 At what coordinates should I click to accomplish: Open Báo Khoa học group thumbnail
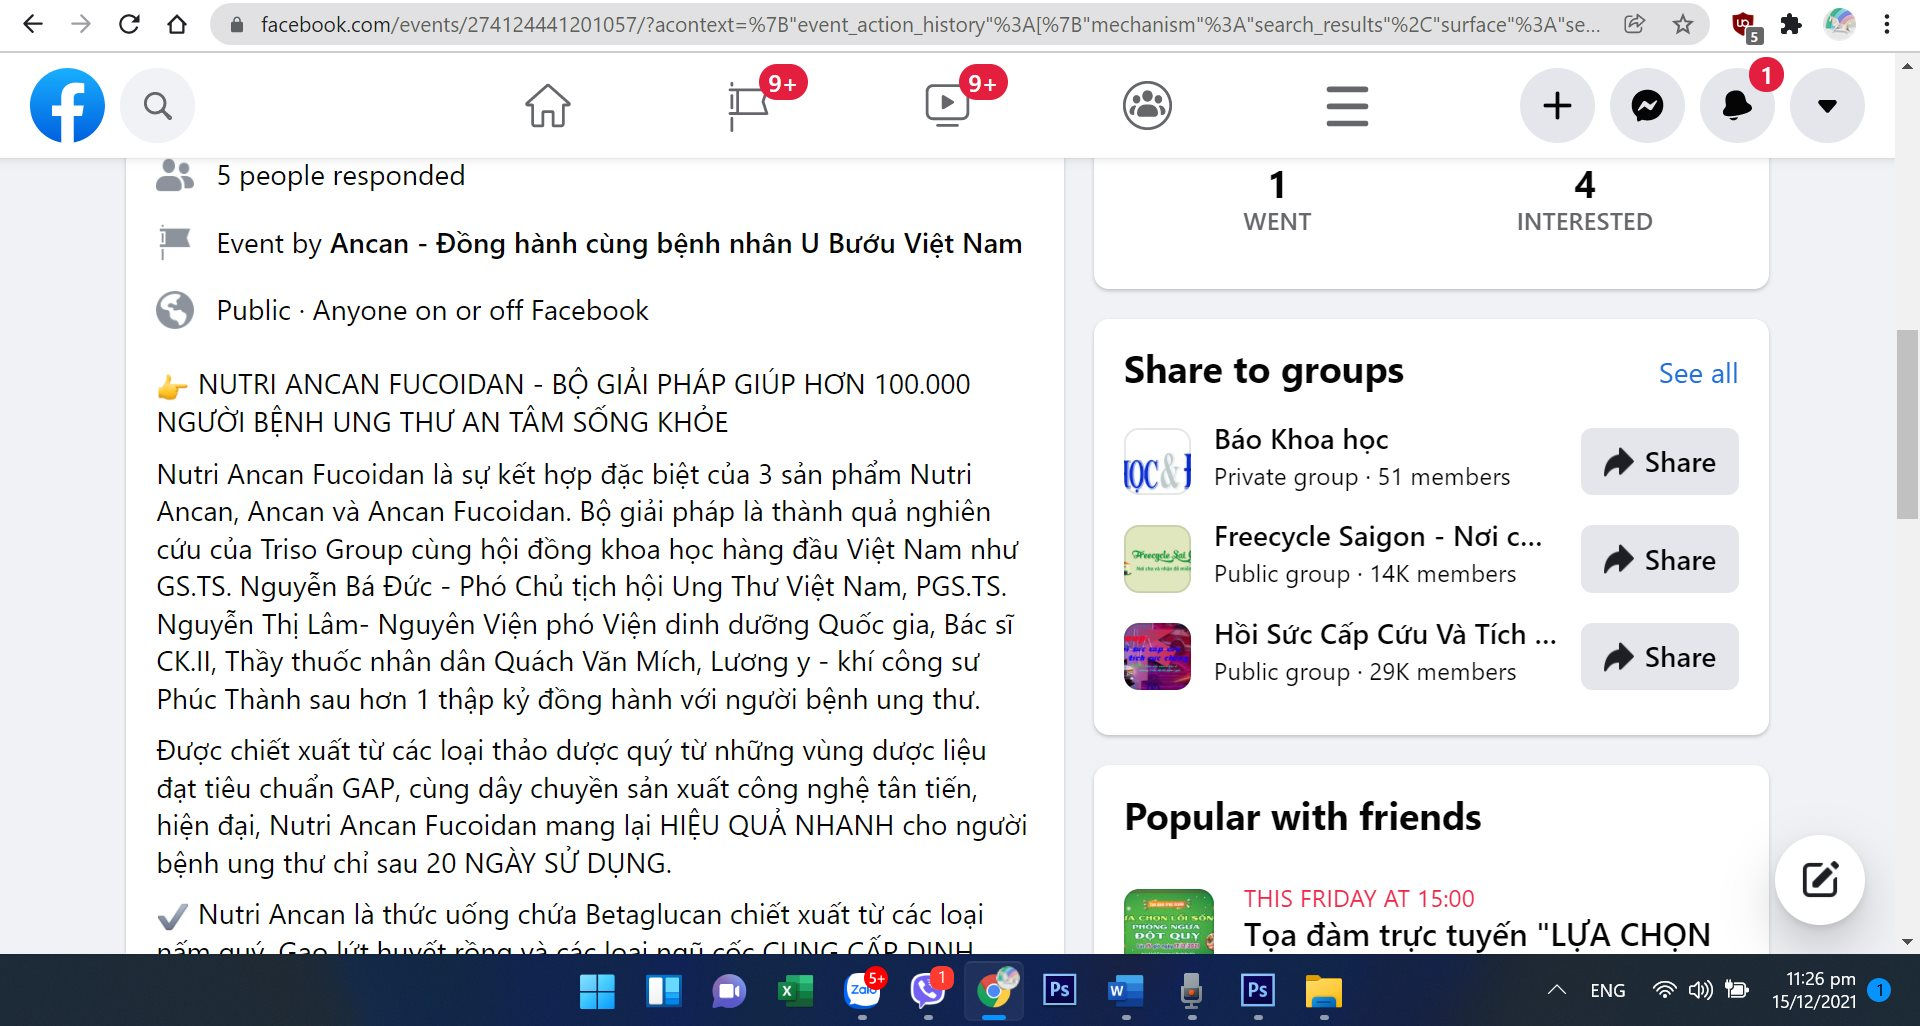pyautogui.click(x=1157, y=462)
